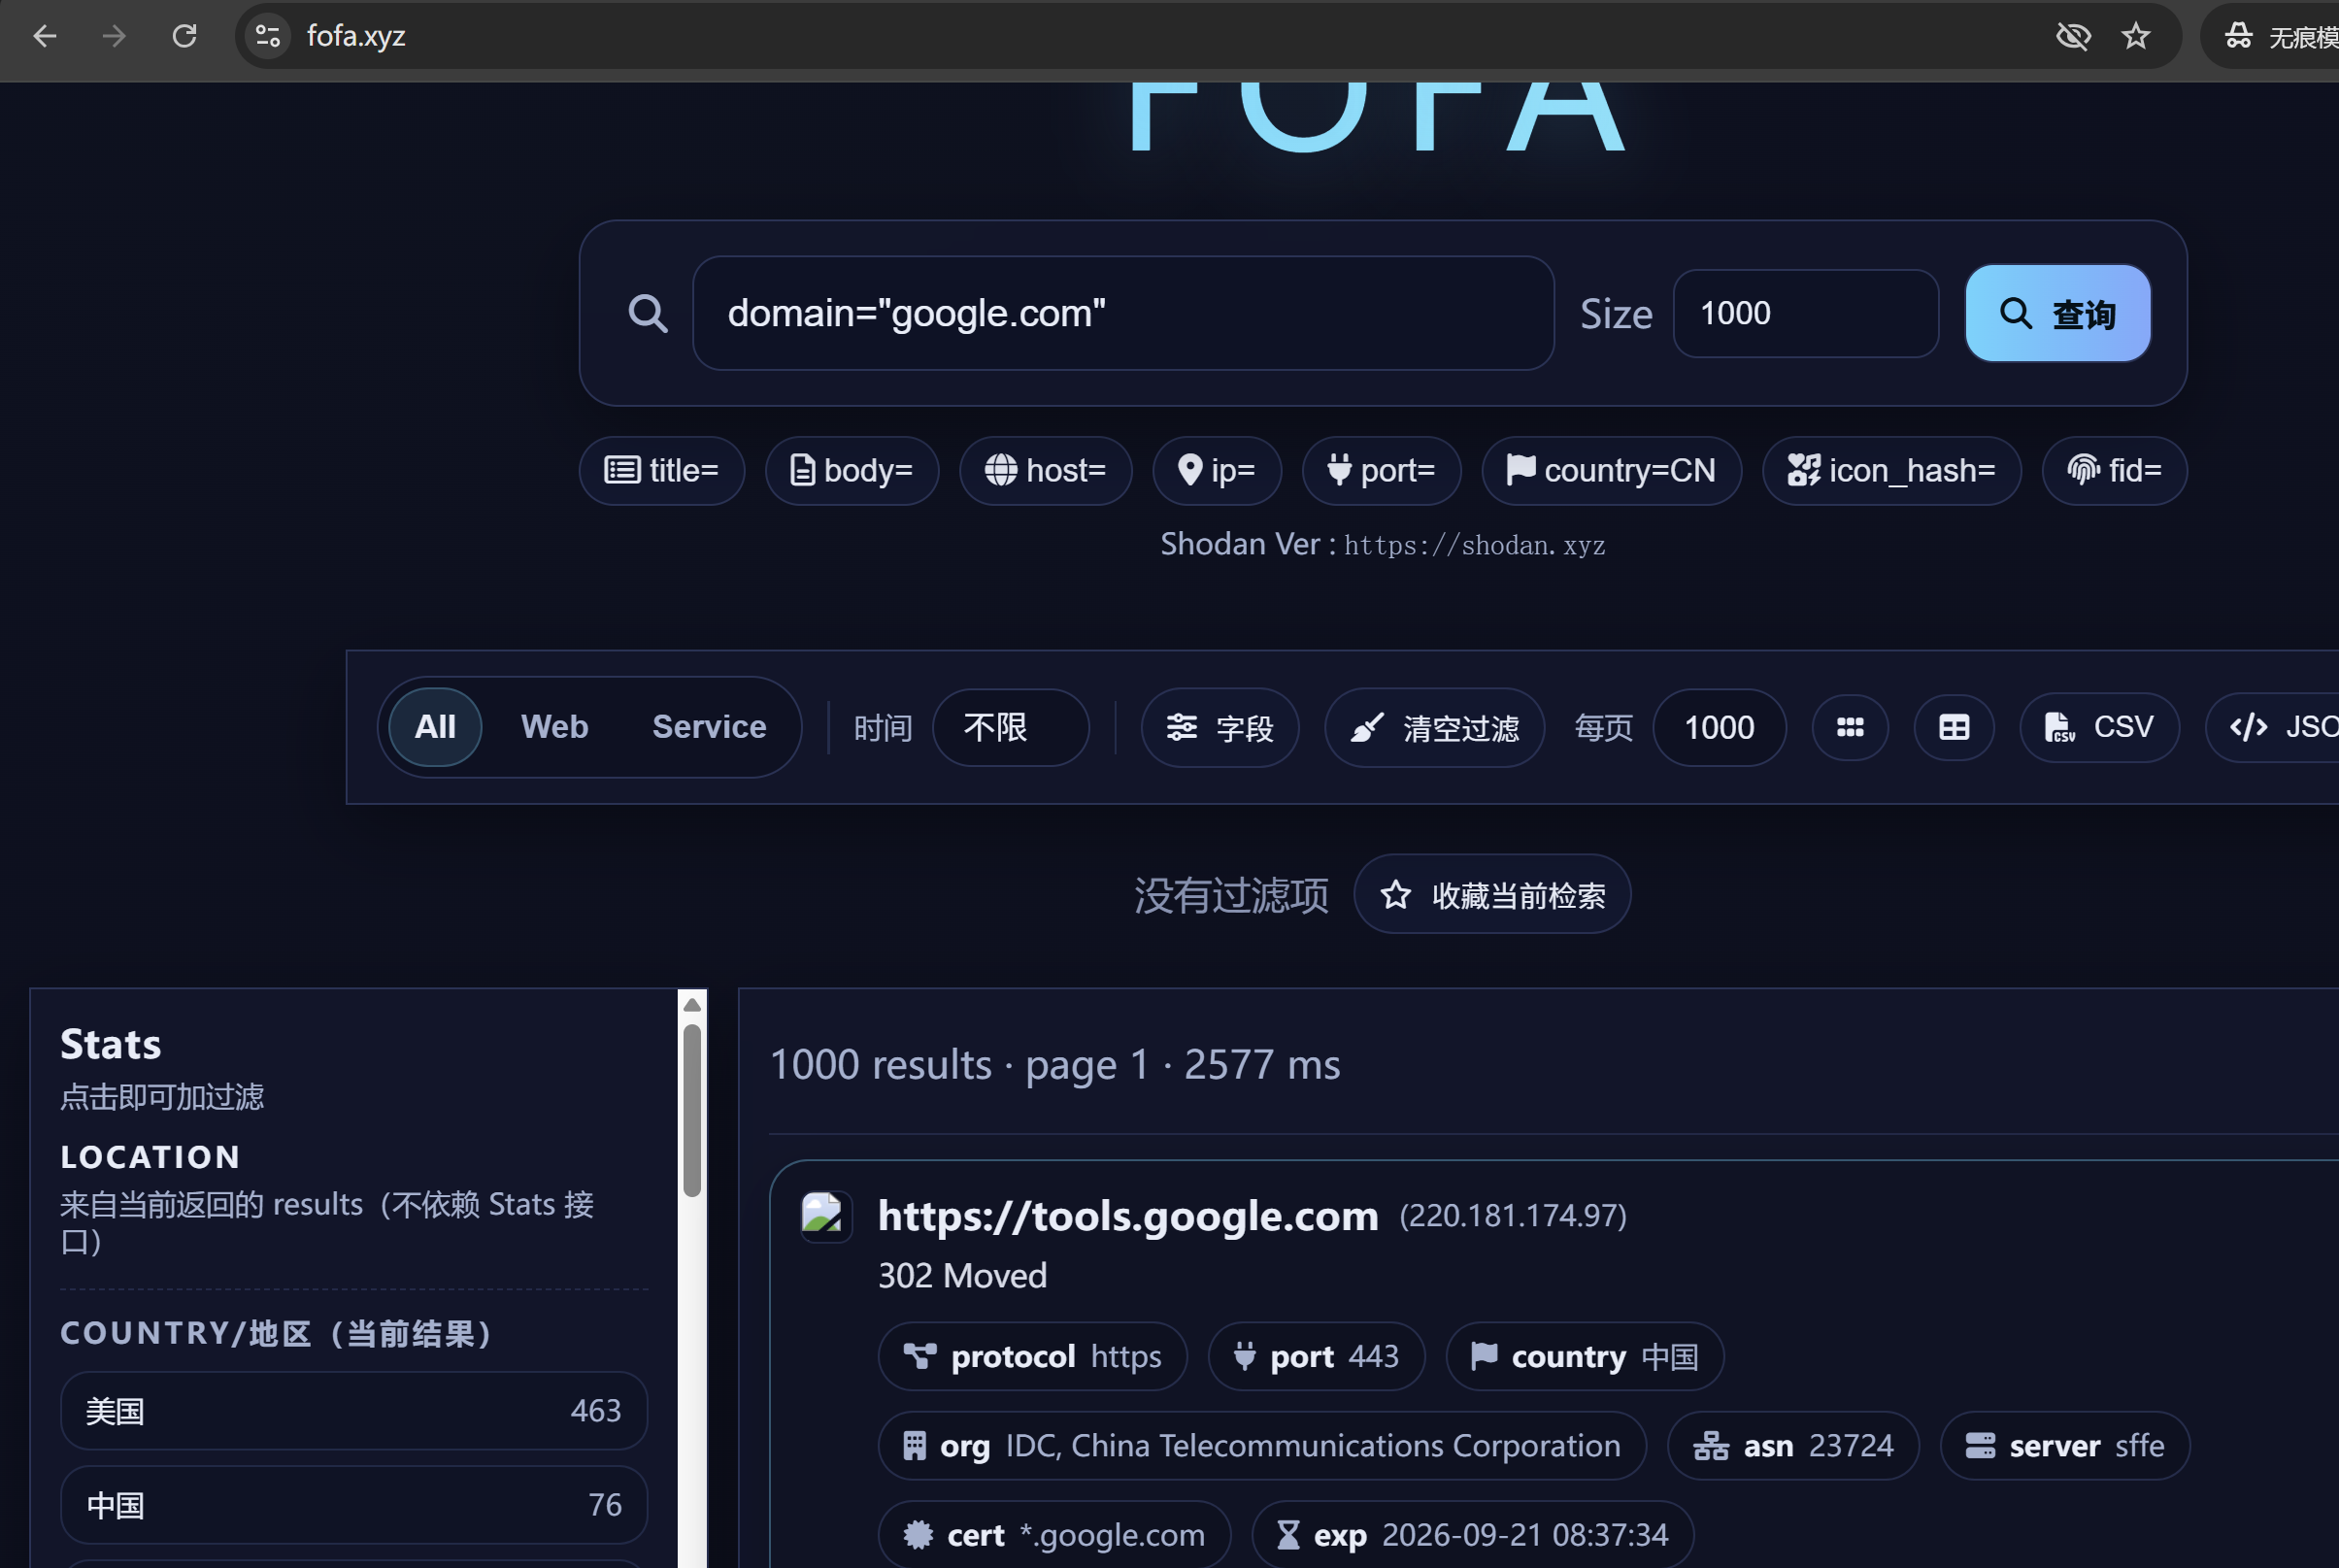Click the tools.google.com favicon thumbnail
This screenshot has width=2339, height=1568.
click(826, 1216)
